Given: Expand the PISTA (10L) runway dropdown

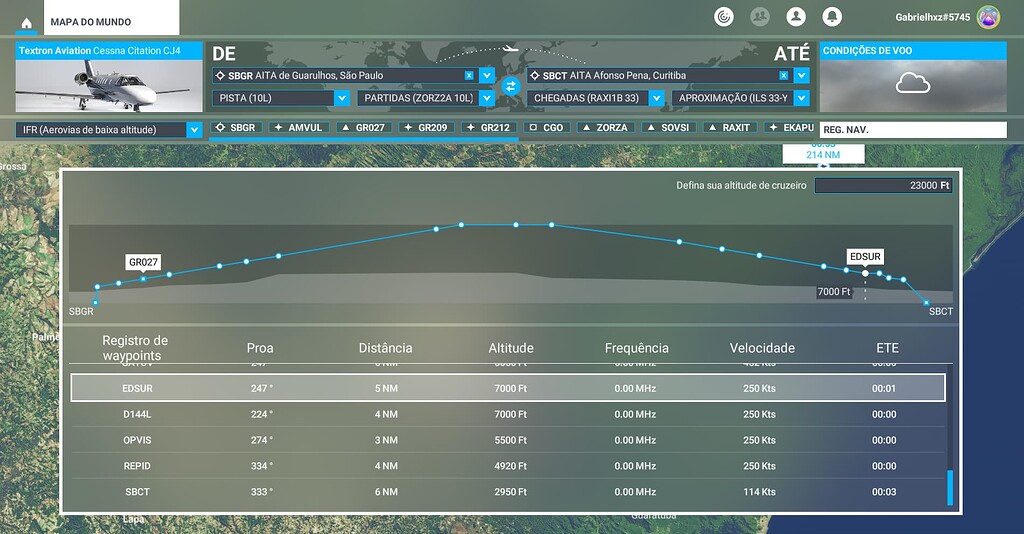Looking at the screenshot, I should pyautogui.click(x=341, y=98).
